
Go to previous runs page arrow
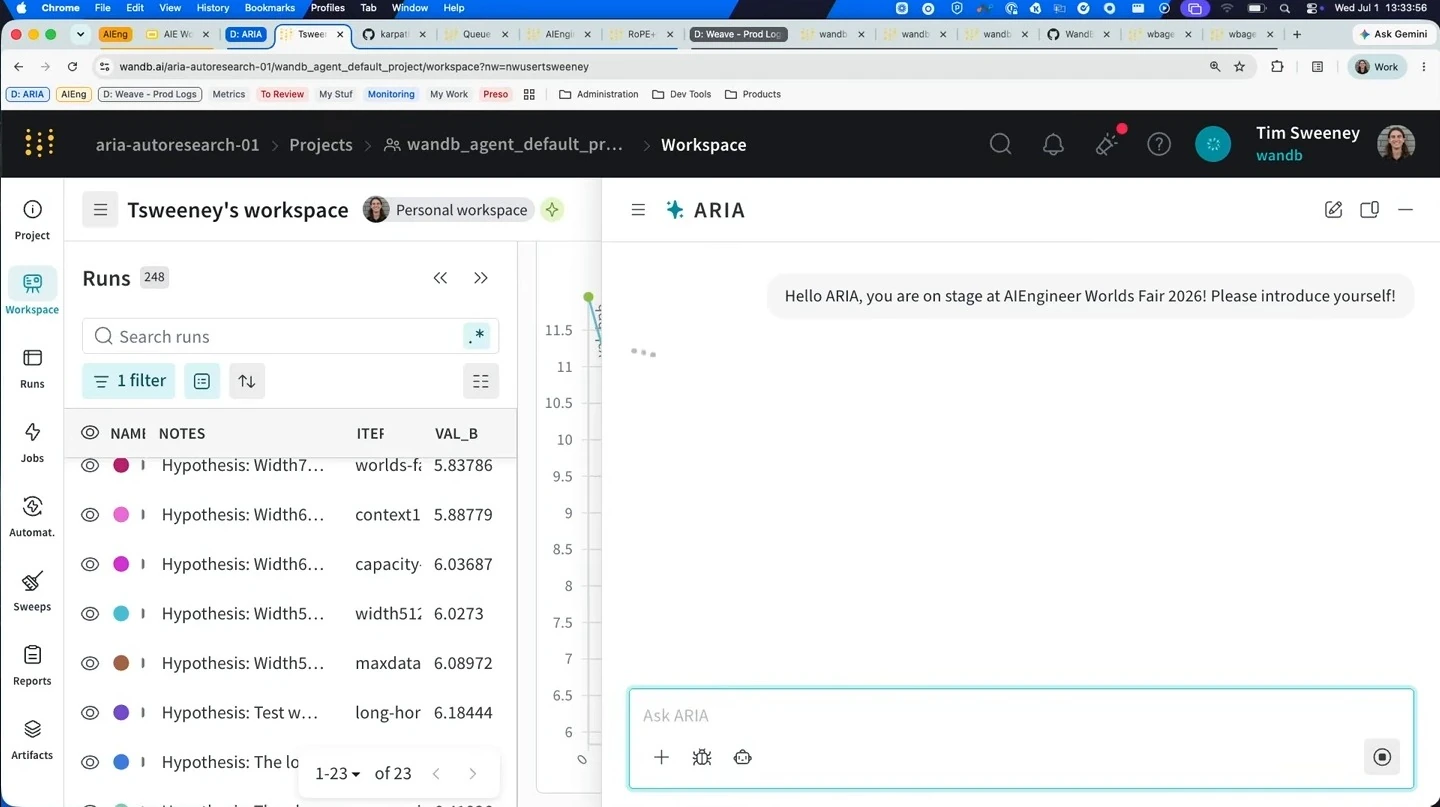436,773
